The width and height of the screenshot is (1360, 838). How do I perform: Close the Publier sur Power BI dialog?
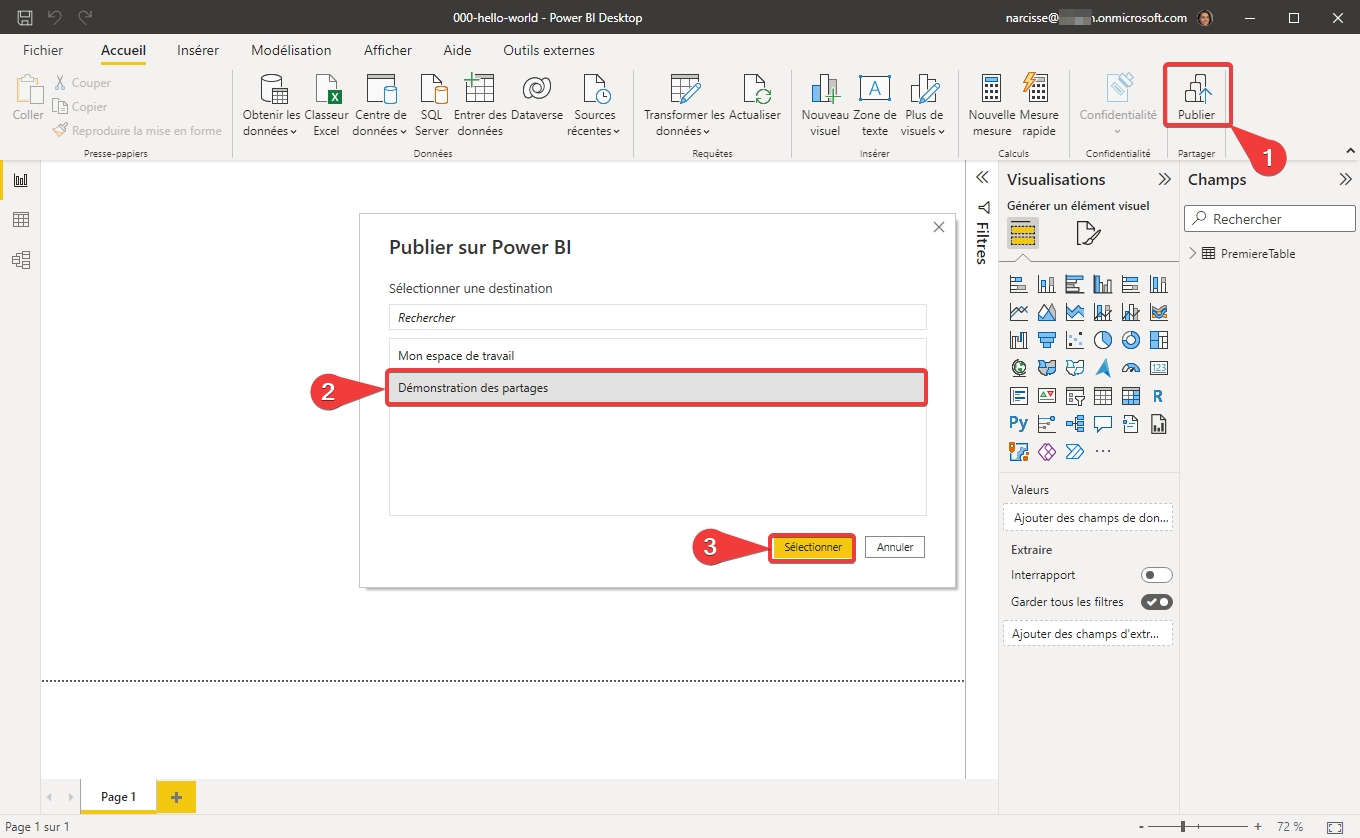(x=938, y=227)
